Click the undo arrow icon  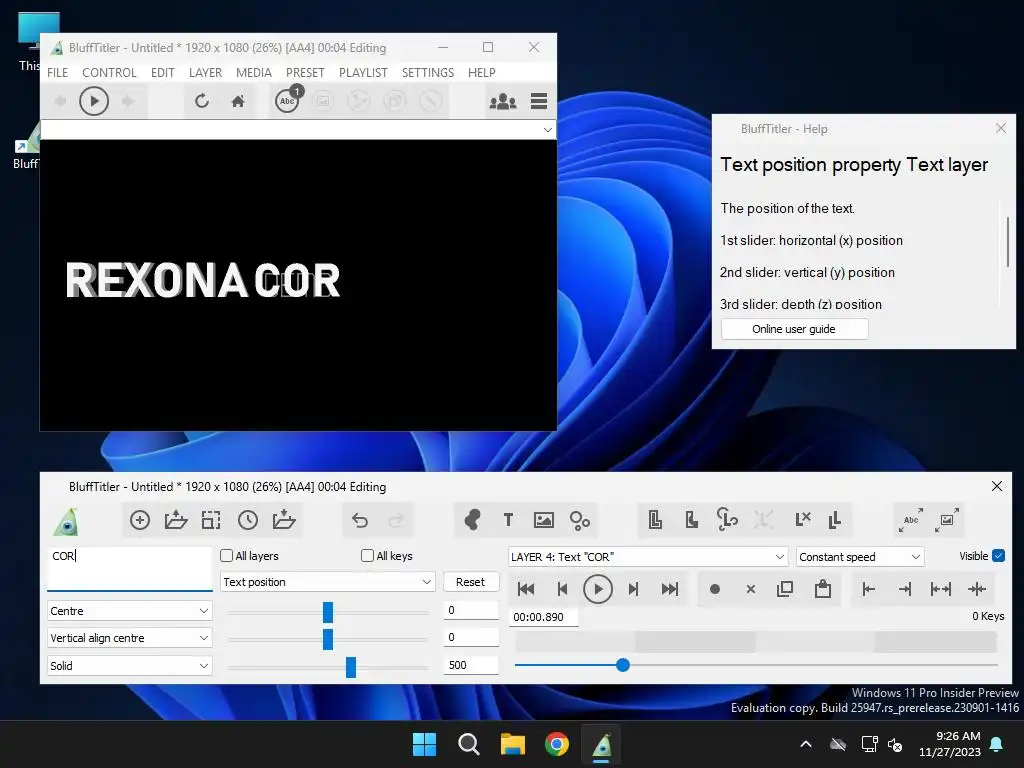tap(360, 520)
